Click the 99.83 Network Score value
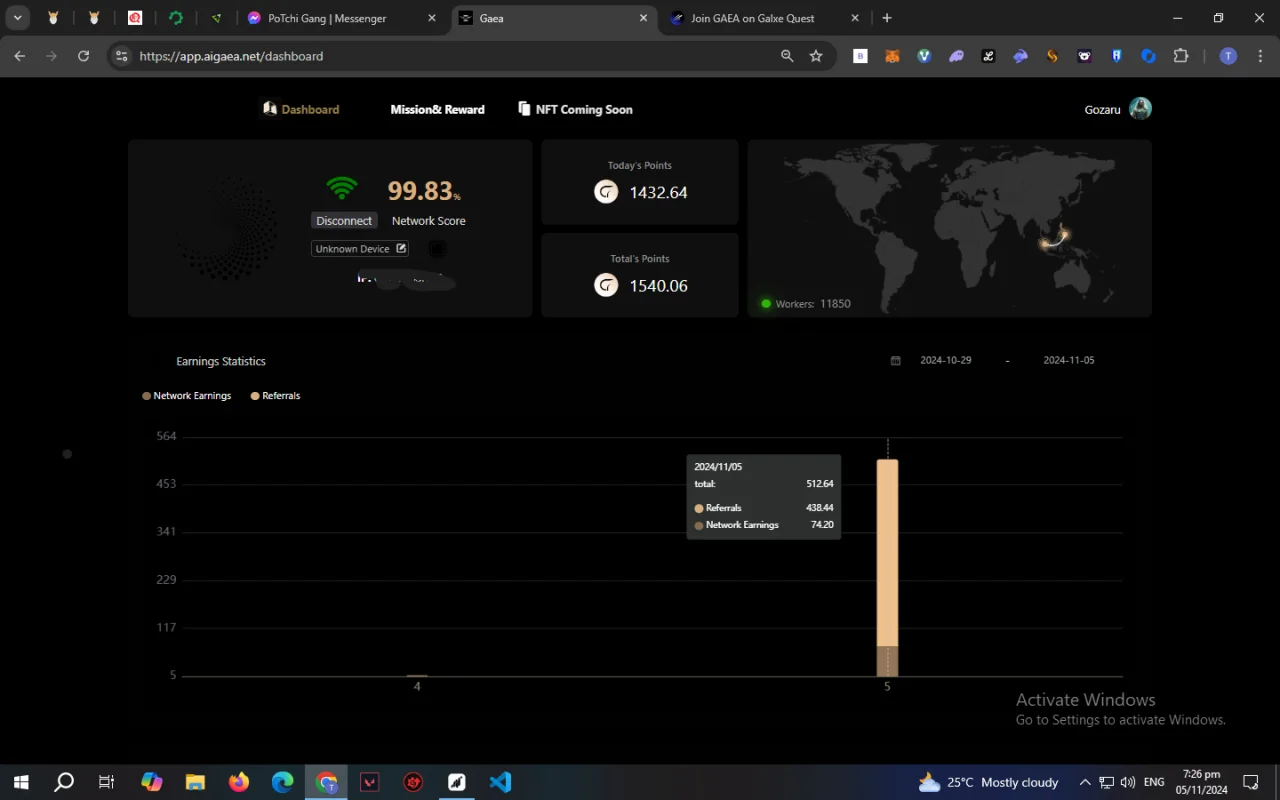The image size is (1280, 800). [x=424, y=191]
